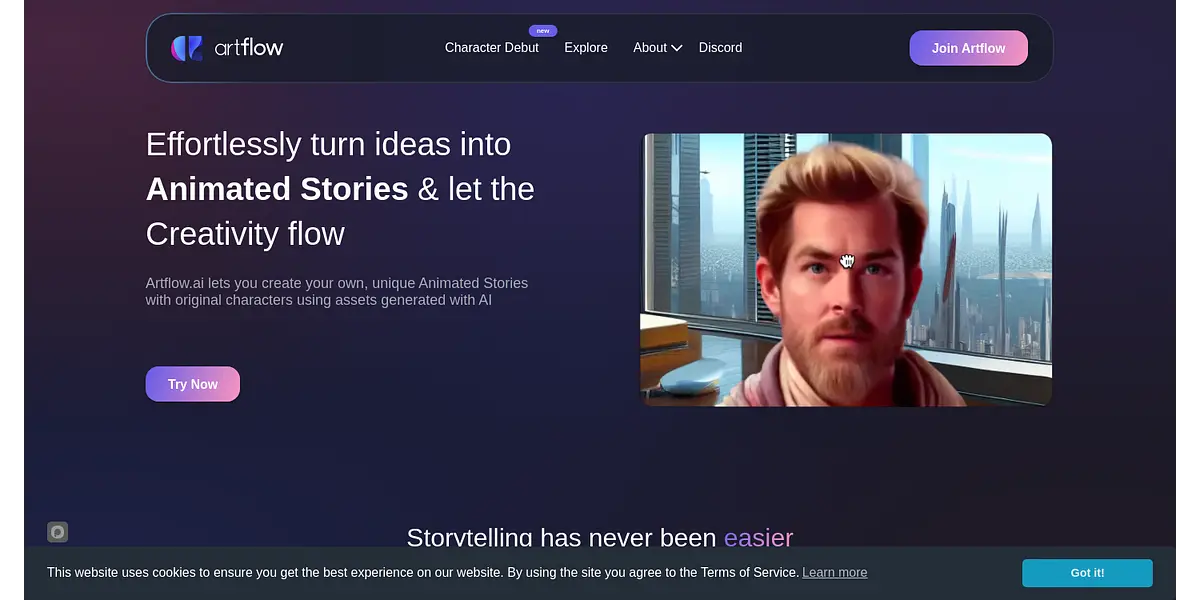Click the animated character preview video

coord(846,270)
